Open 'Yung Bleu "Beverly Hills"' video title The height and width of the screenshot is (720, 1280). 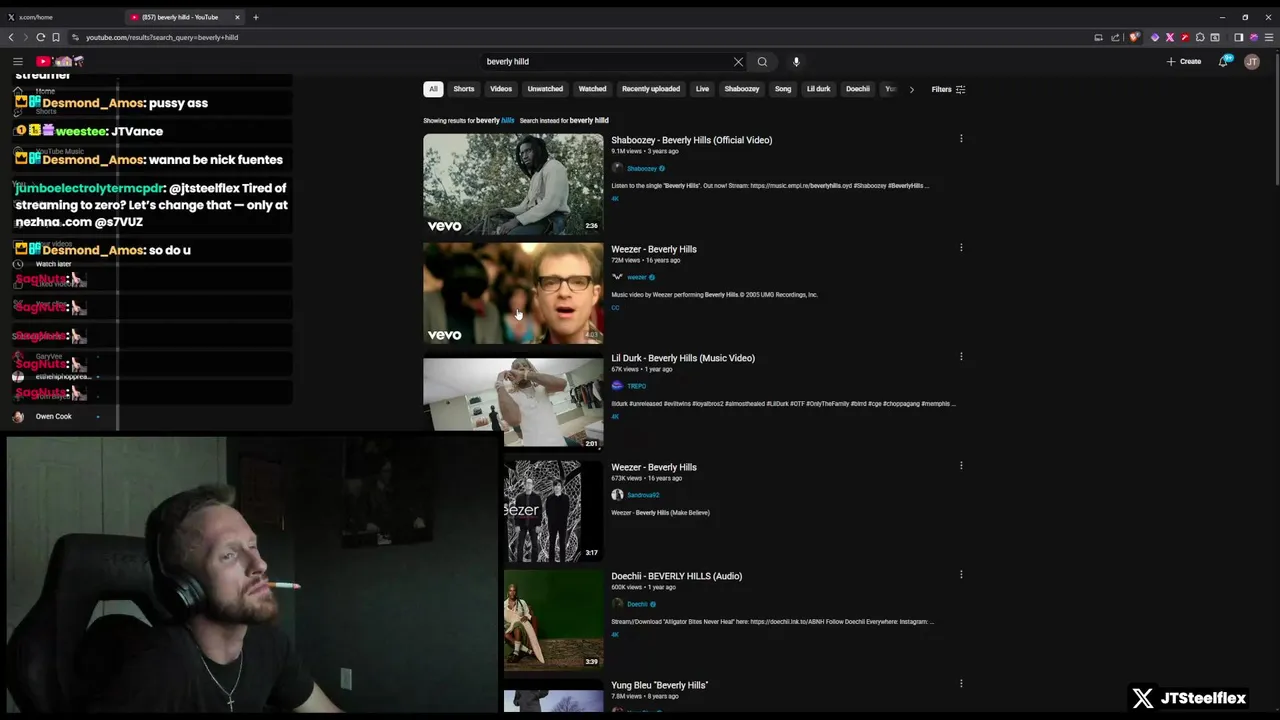click(x=660, y=685)
